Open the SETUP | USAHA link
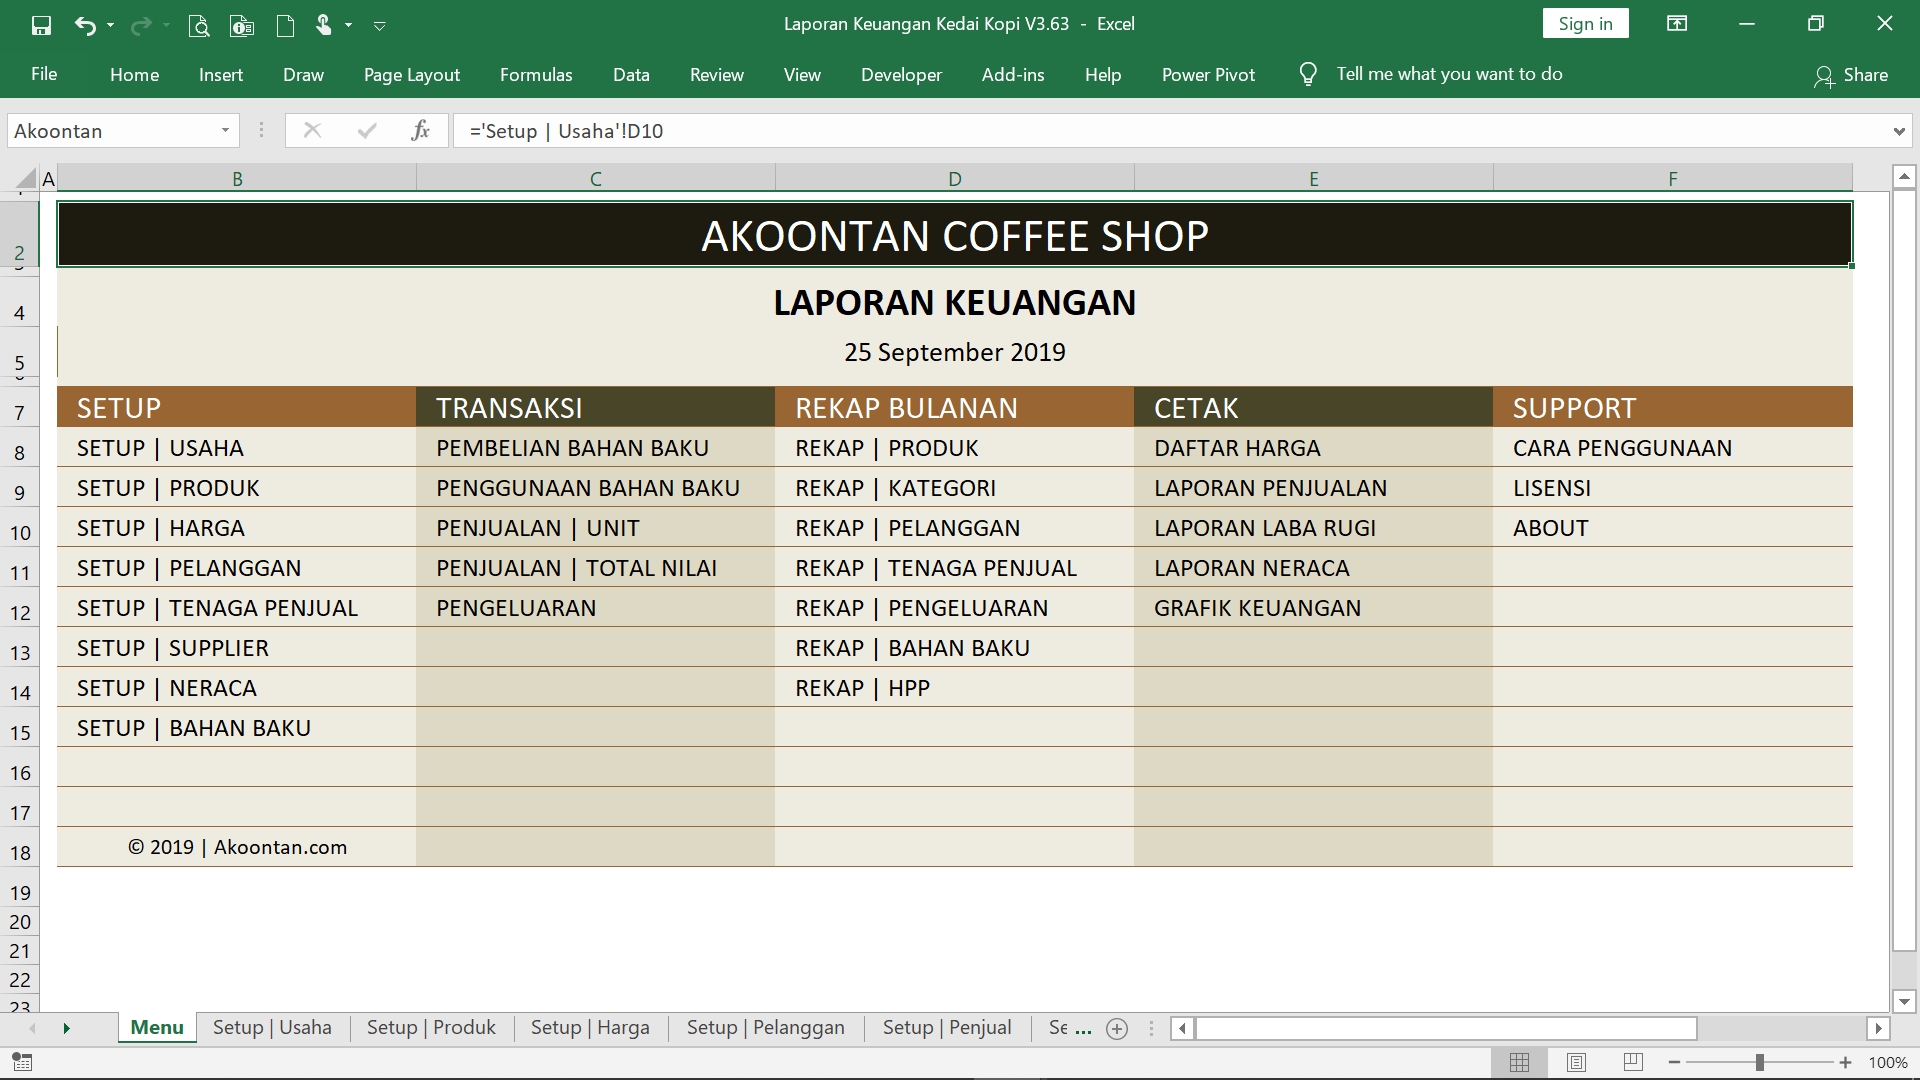The width and height of the screenshot is (1920, 1080). [160, 448]
